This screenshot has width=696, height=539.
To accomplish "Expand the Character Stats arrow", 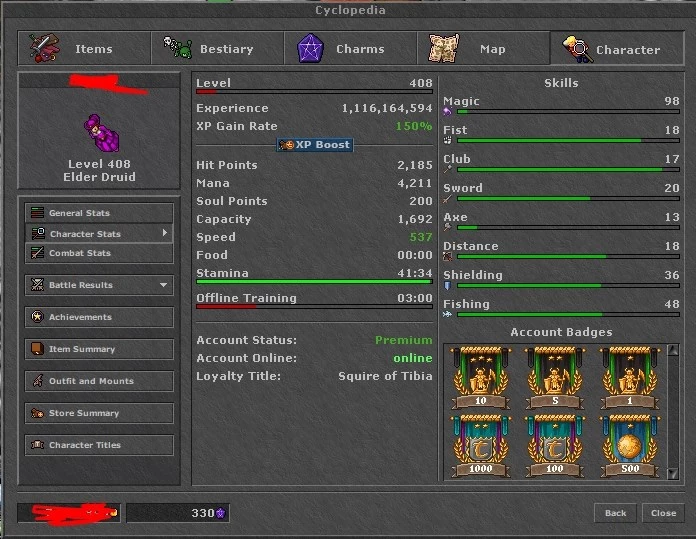I will 164,233.
